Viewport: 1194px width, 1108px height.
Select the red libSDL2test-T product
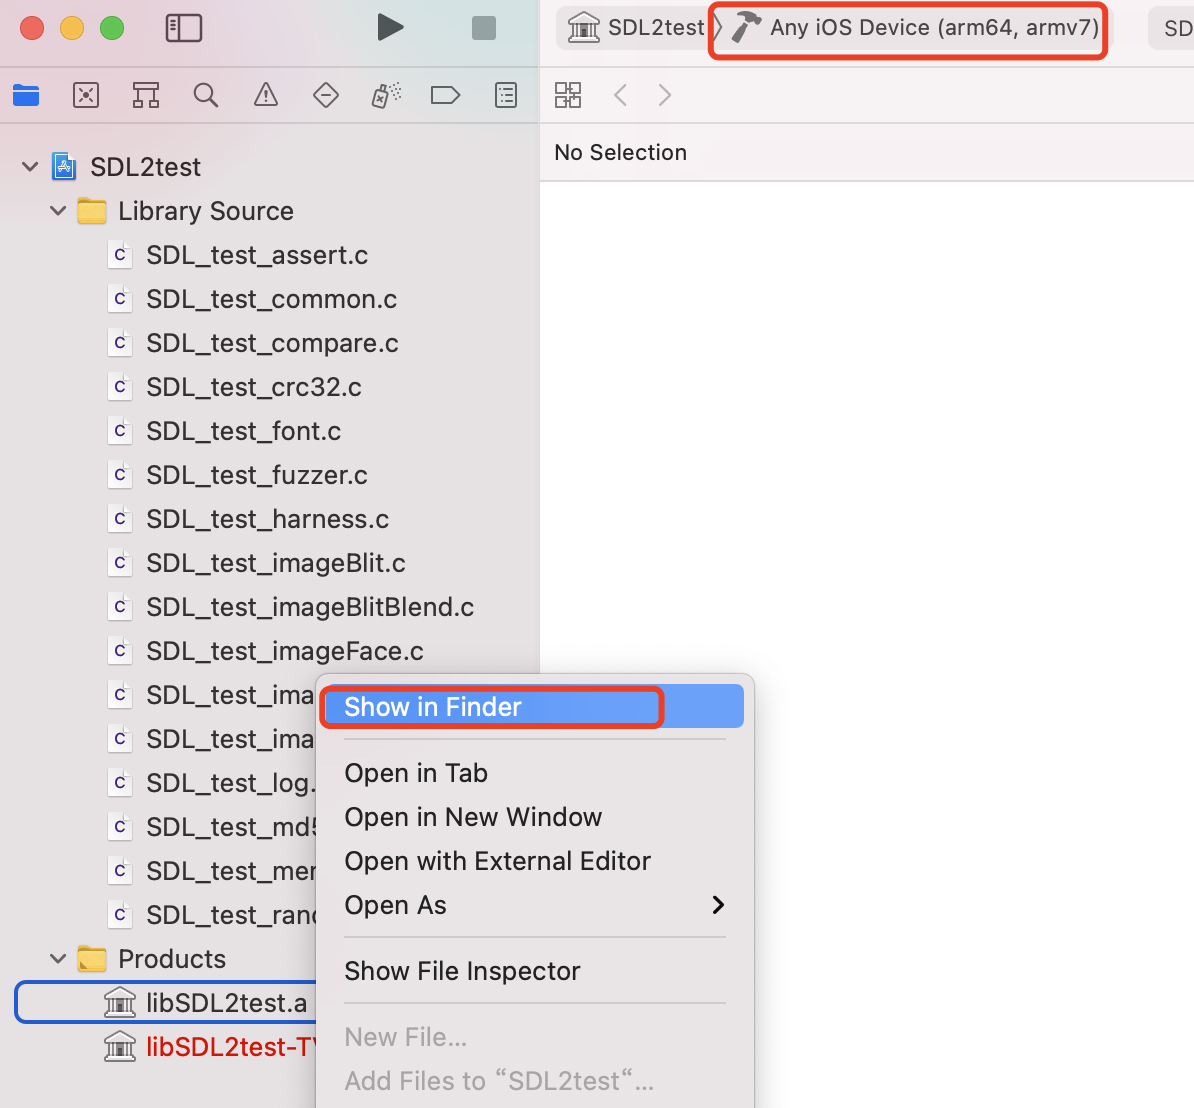coord(209,1047)
